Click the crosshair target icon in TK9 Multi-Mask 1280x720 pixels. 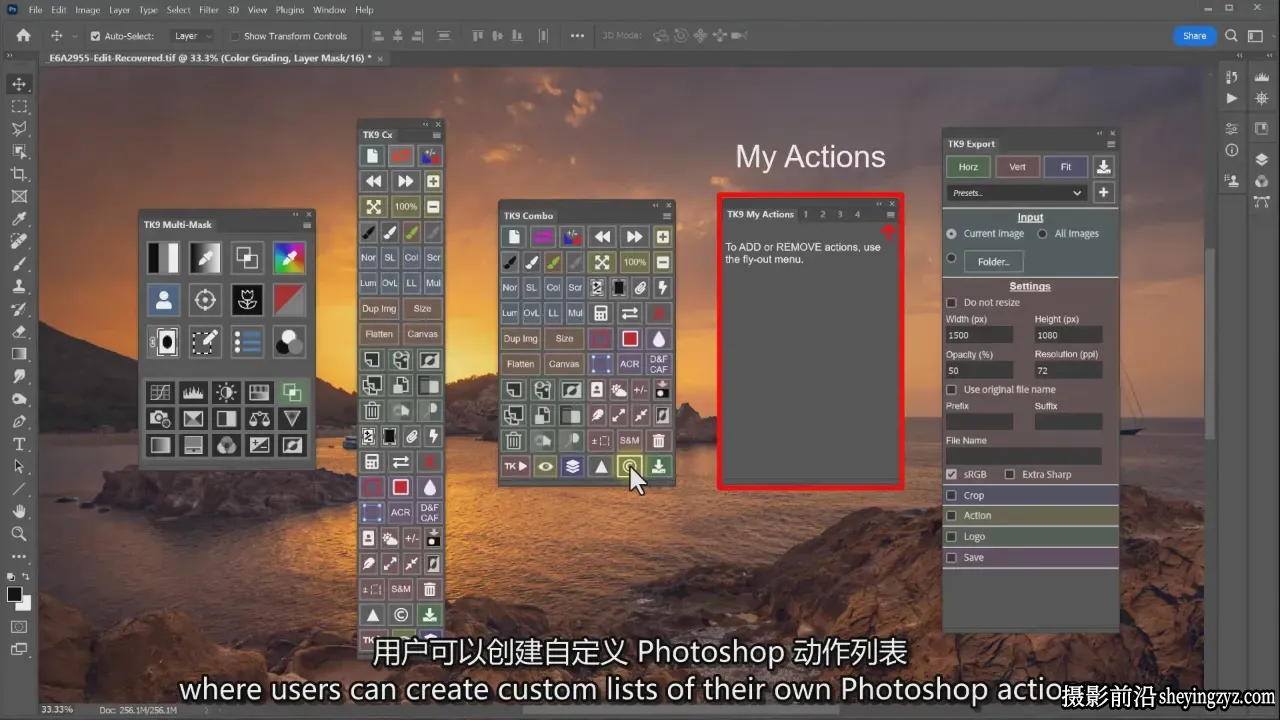point(205,299)
